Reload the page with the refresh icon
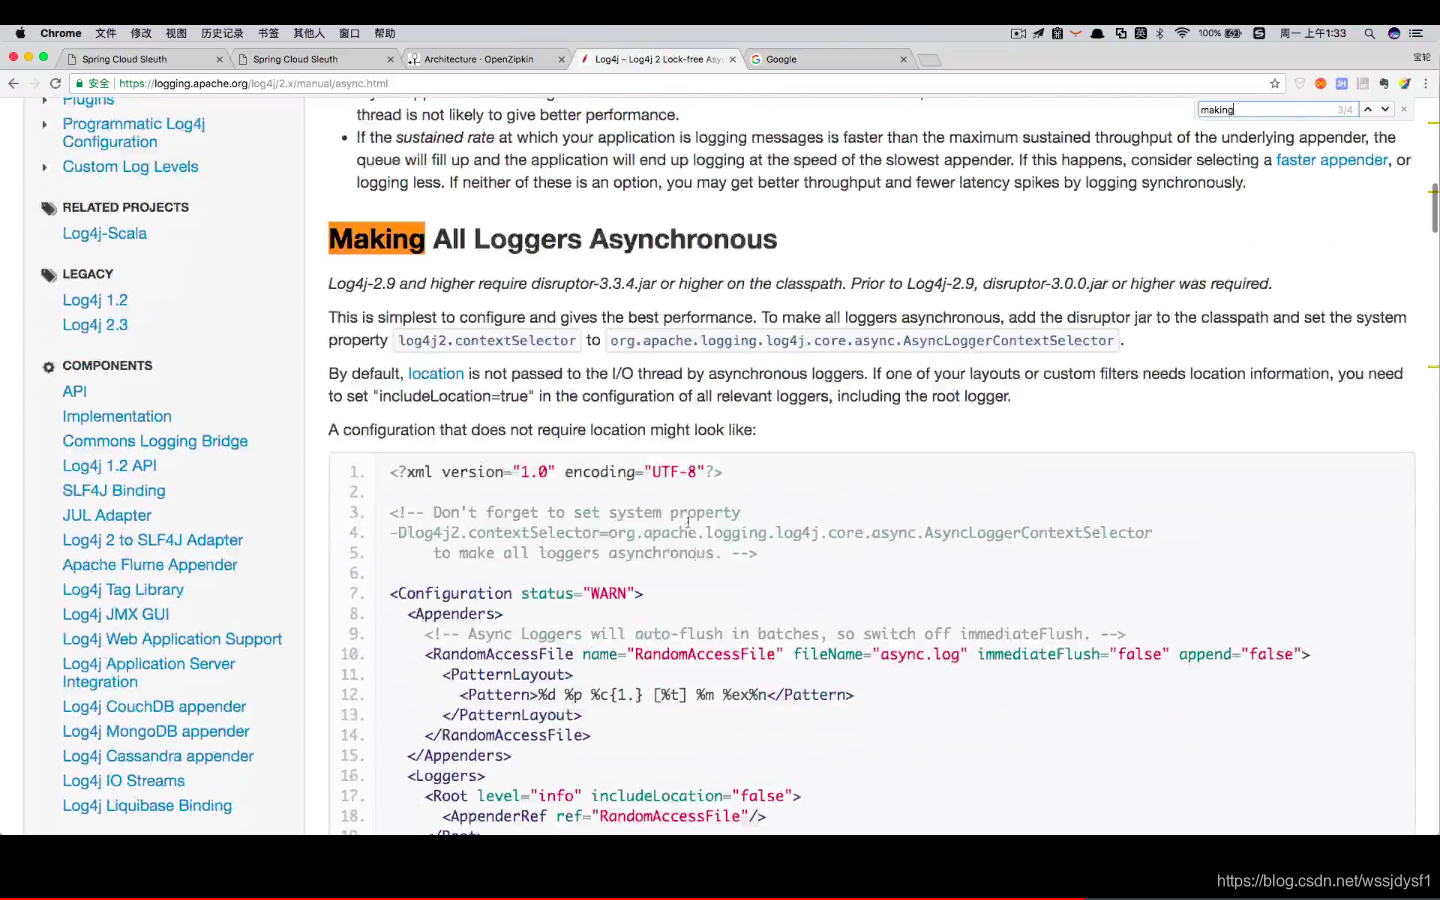Viewport: 1440px width, 900px height. pos(55,84)
